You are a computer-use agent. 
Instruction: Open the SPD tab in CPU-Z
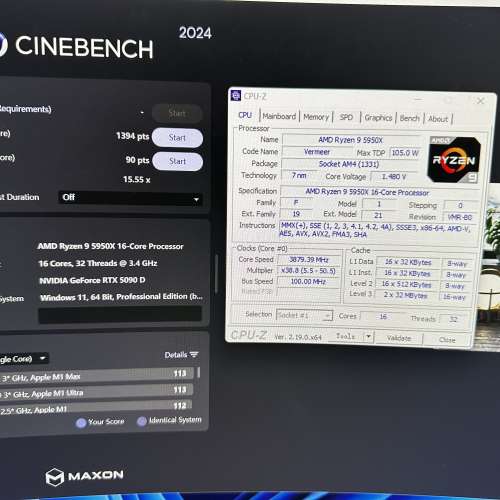[x=346, y=117]
